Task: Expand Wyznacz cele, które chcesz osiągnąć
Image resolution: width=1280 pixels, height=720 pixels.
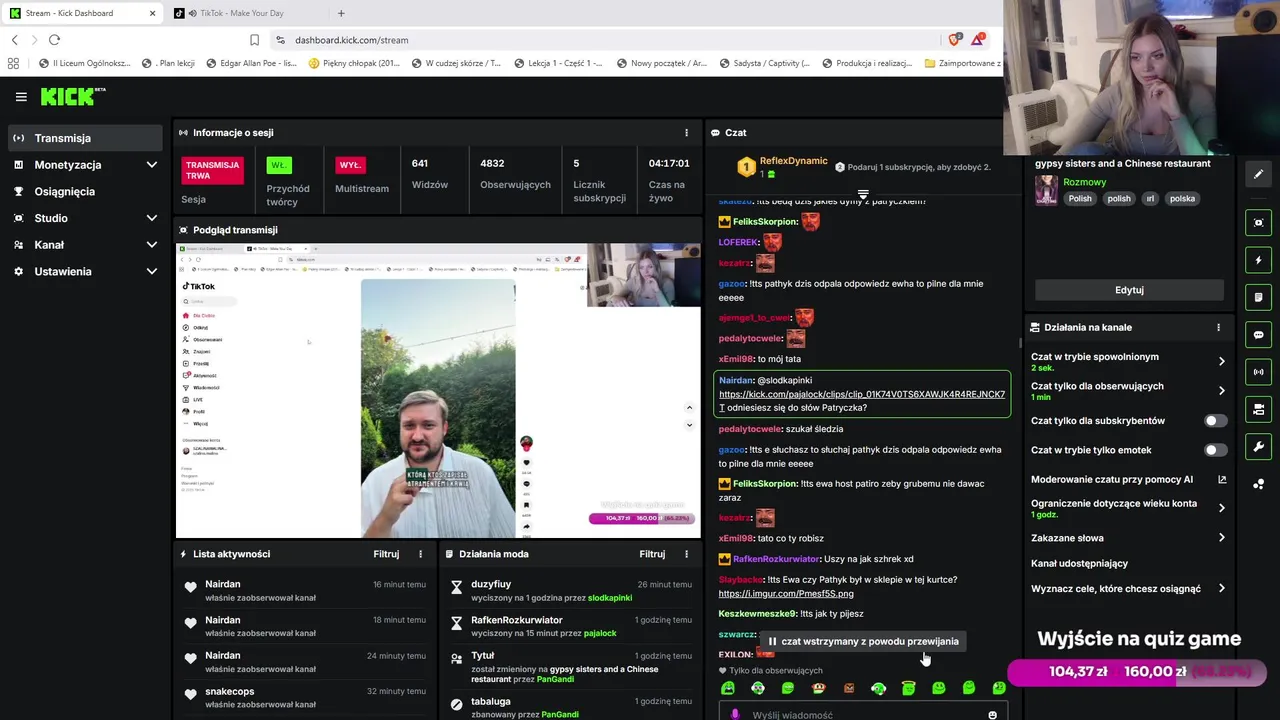Action: point(1221,589)
